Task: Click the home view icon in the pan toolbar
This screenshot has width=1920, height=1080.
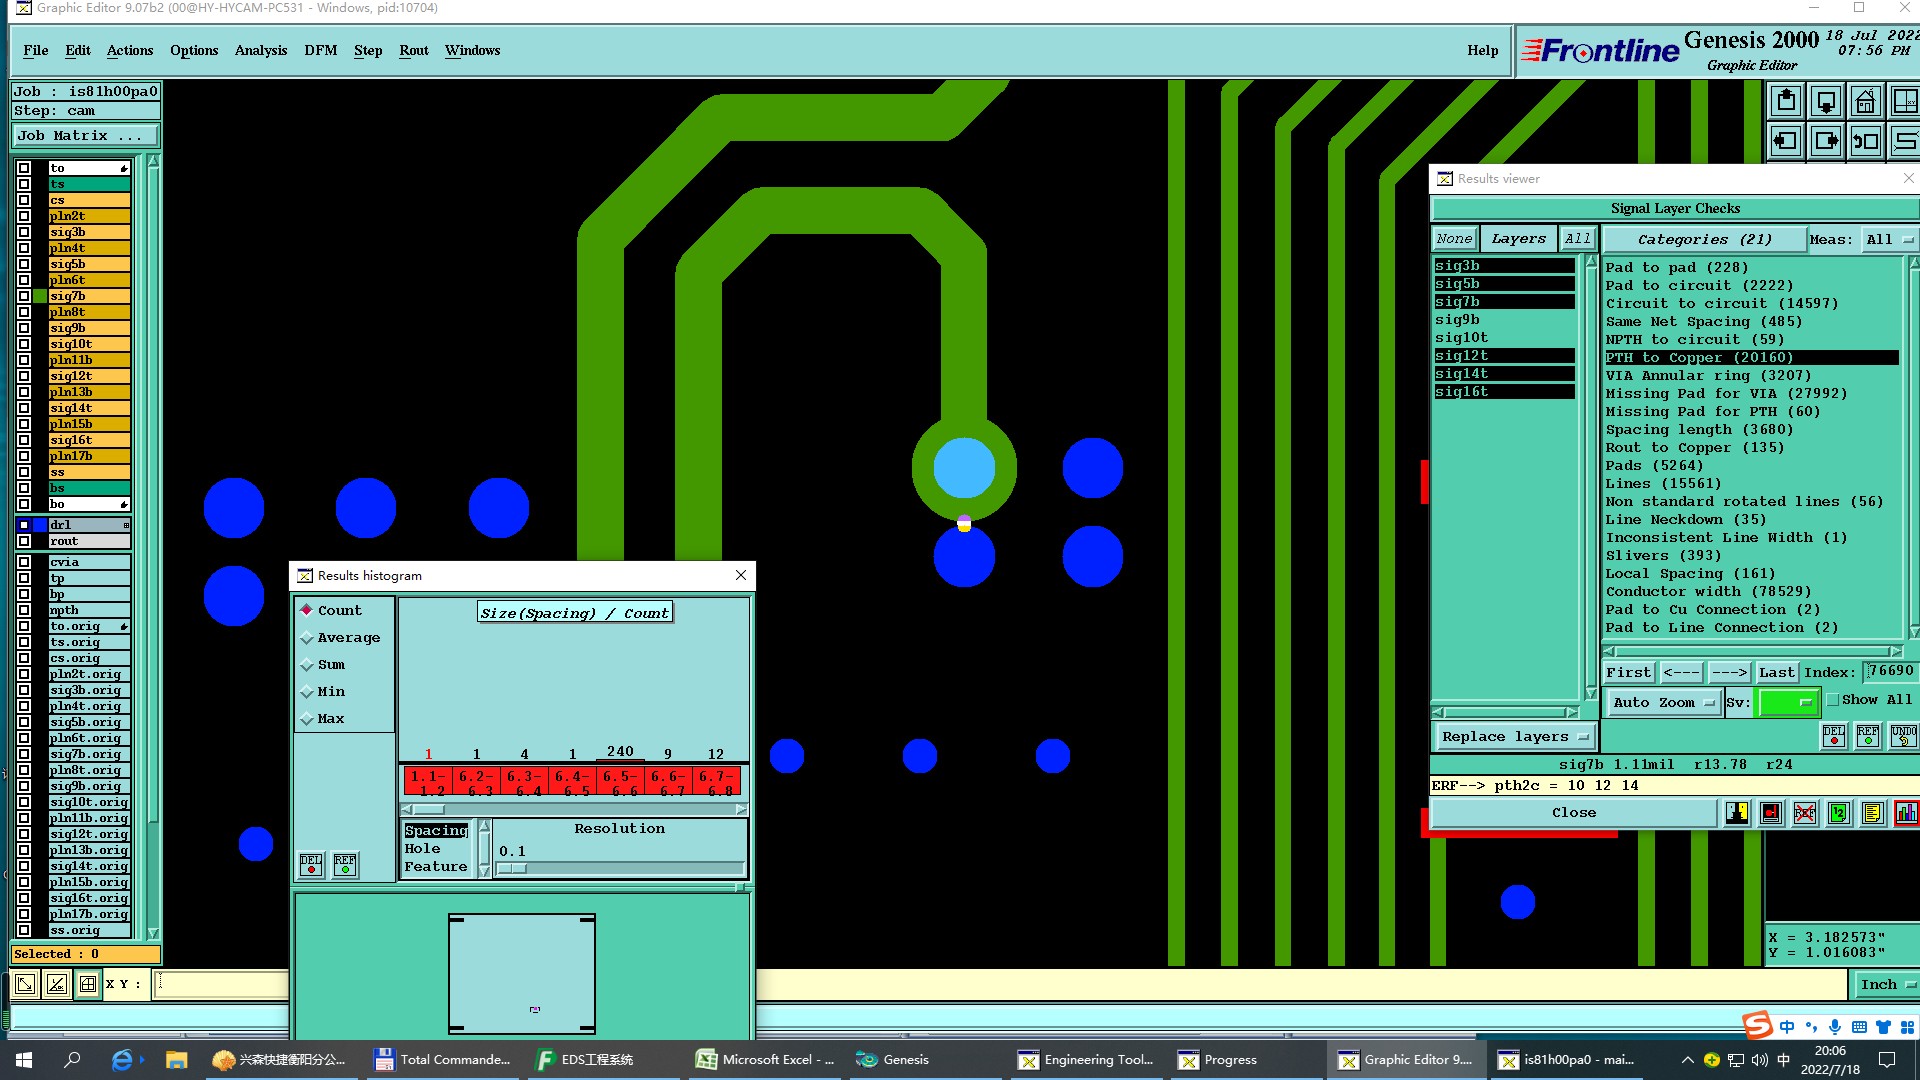Action: coord(1866,102)
